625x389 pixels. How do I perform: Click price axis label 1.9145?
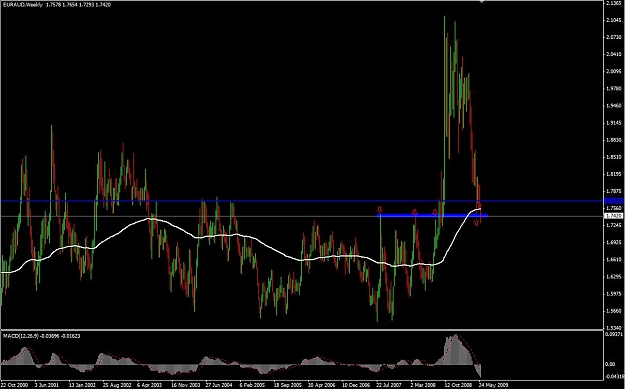[613, 123]
